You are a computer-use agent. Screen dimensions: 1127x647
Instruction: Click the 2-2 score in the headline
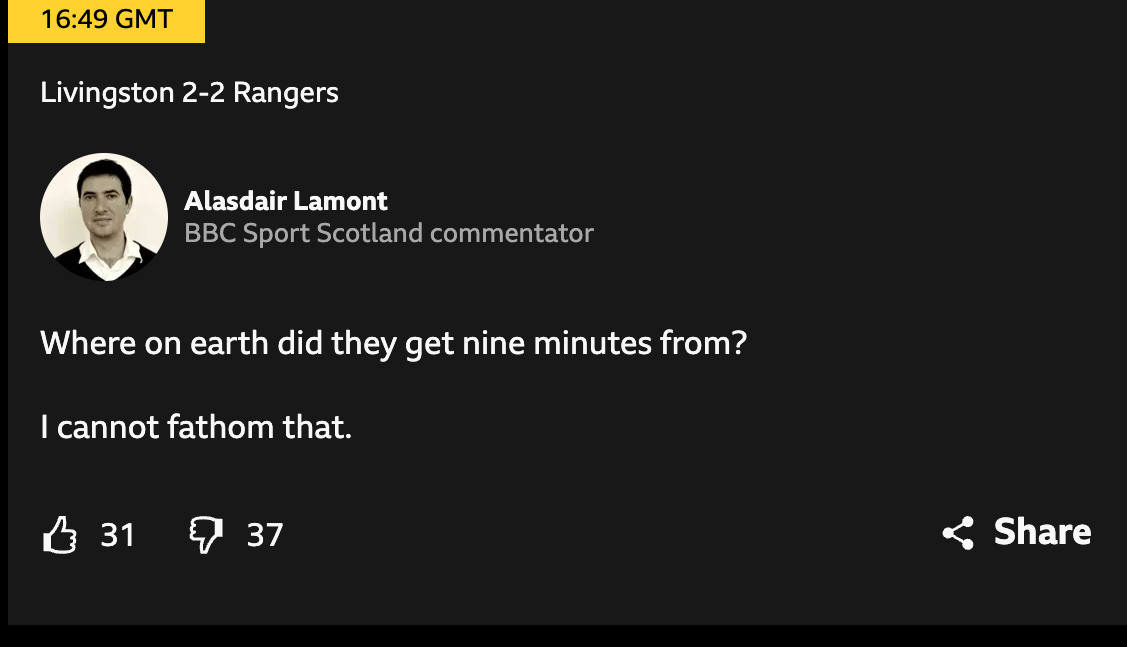coord(203,93)
